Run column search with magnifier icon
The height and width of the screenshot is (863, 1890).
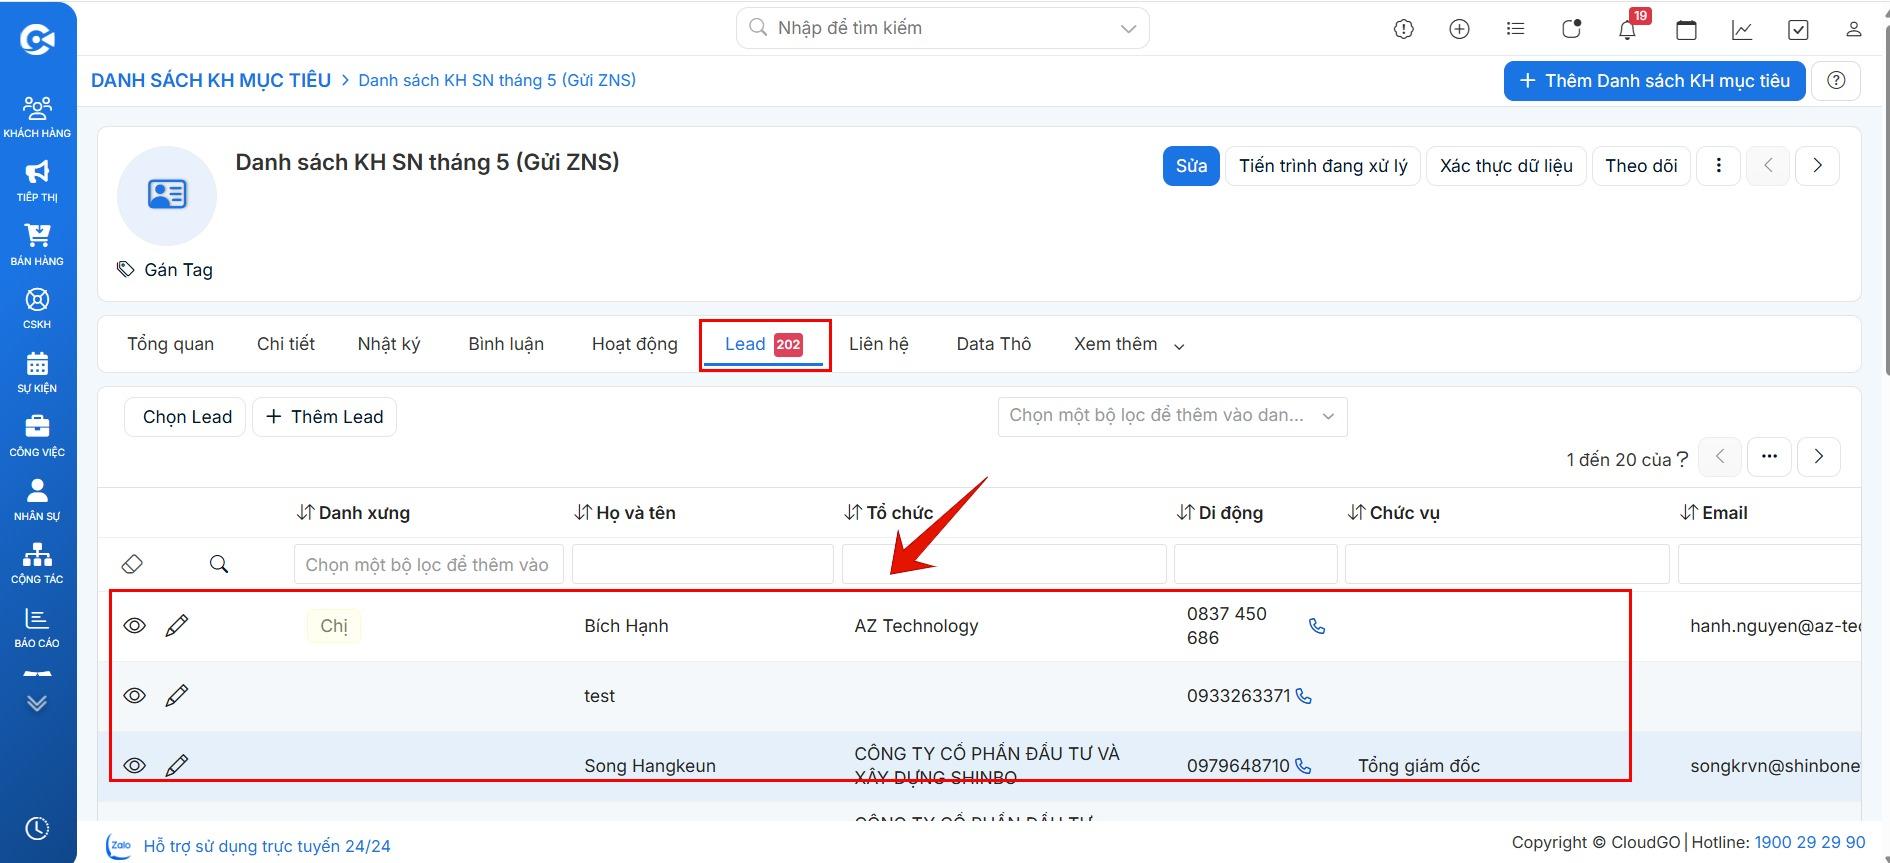[x=219, y=564]
